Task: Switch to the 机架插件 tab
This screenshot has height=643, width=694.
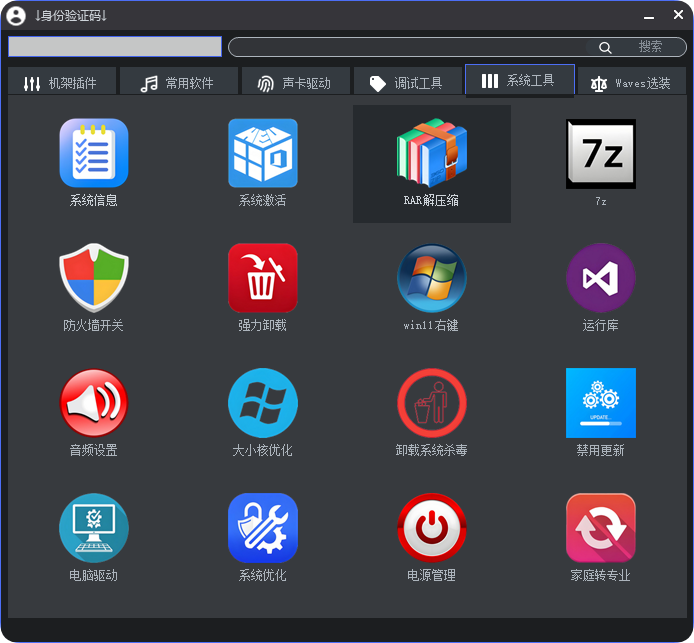Action: pyautogui.click(x=62, y=83)
